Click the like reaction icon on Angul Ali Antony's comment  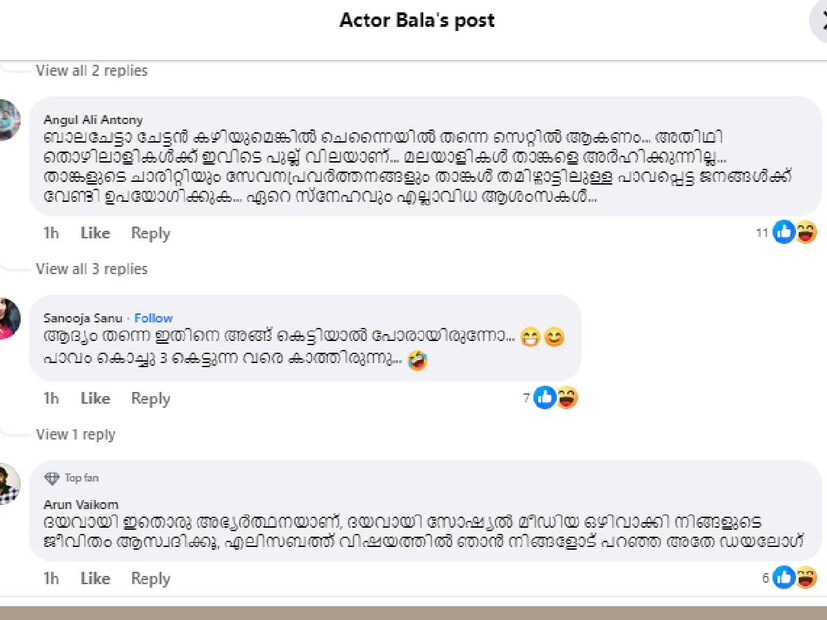784,233
